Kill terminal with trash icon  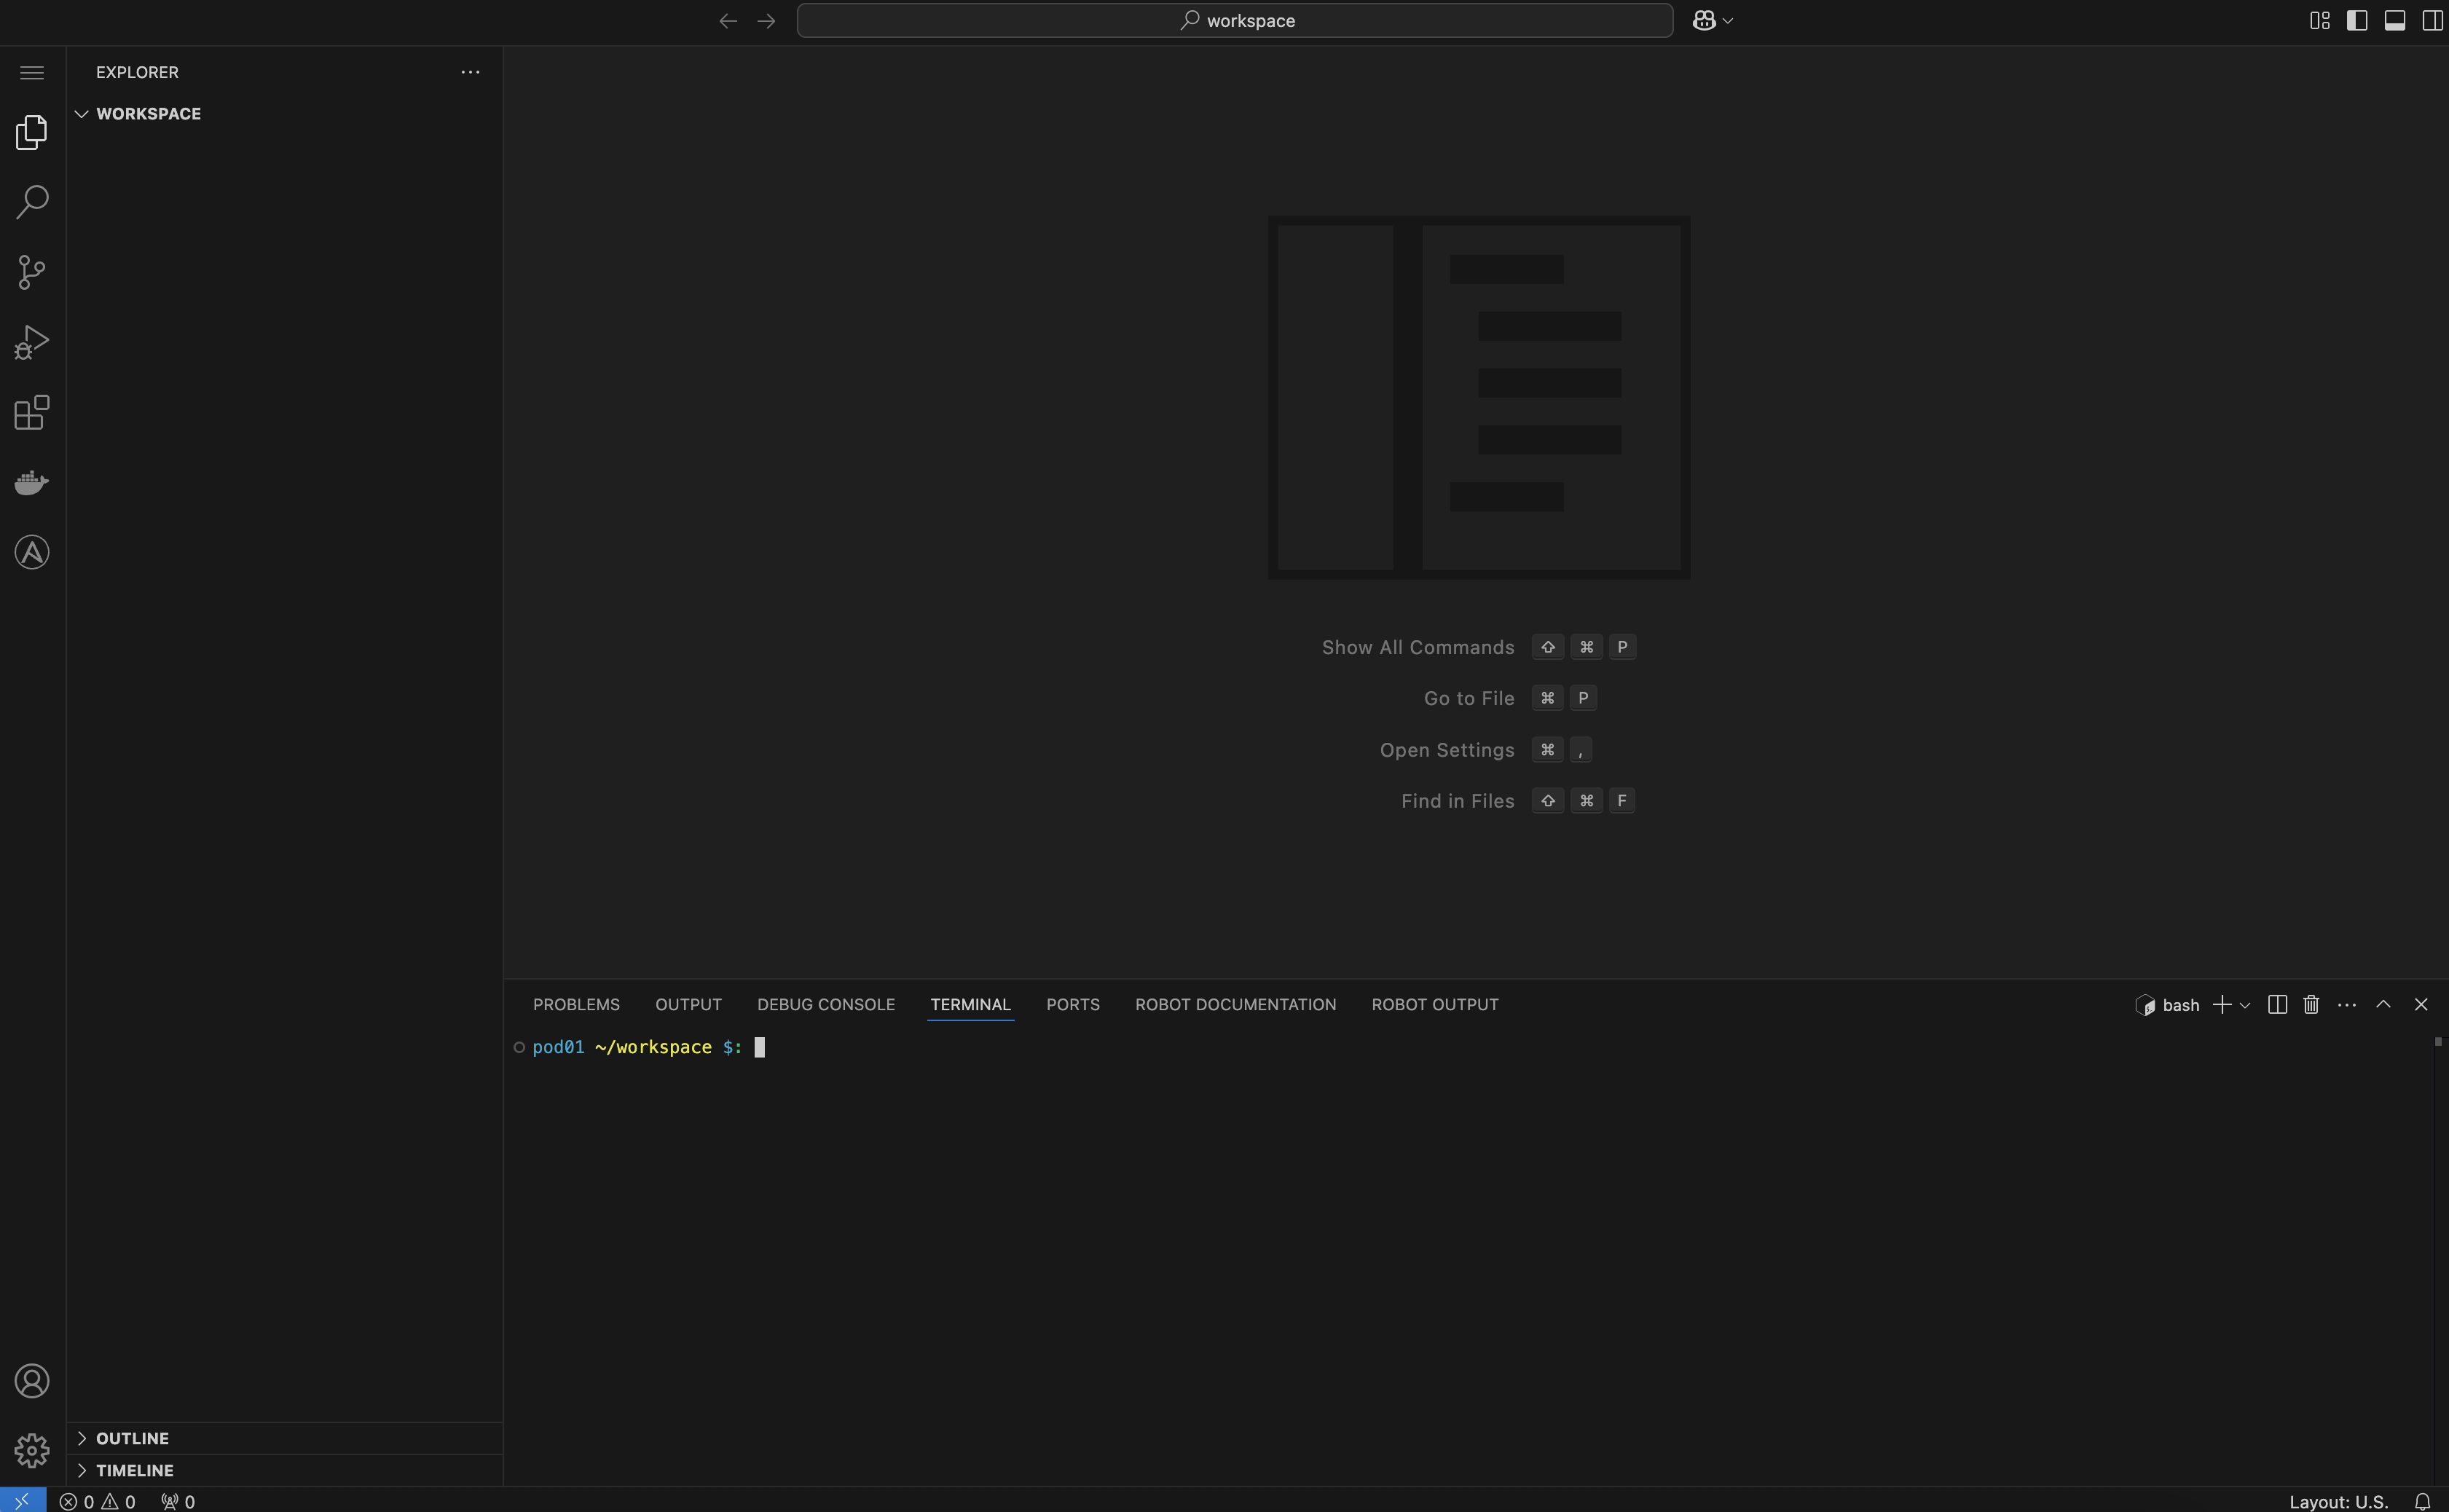[2311, 1005]
